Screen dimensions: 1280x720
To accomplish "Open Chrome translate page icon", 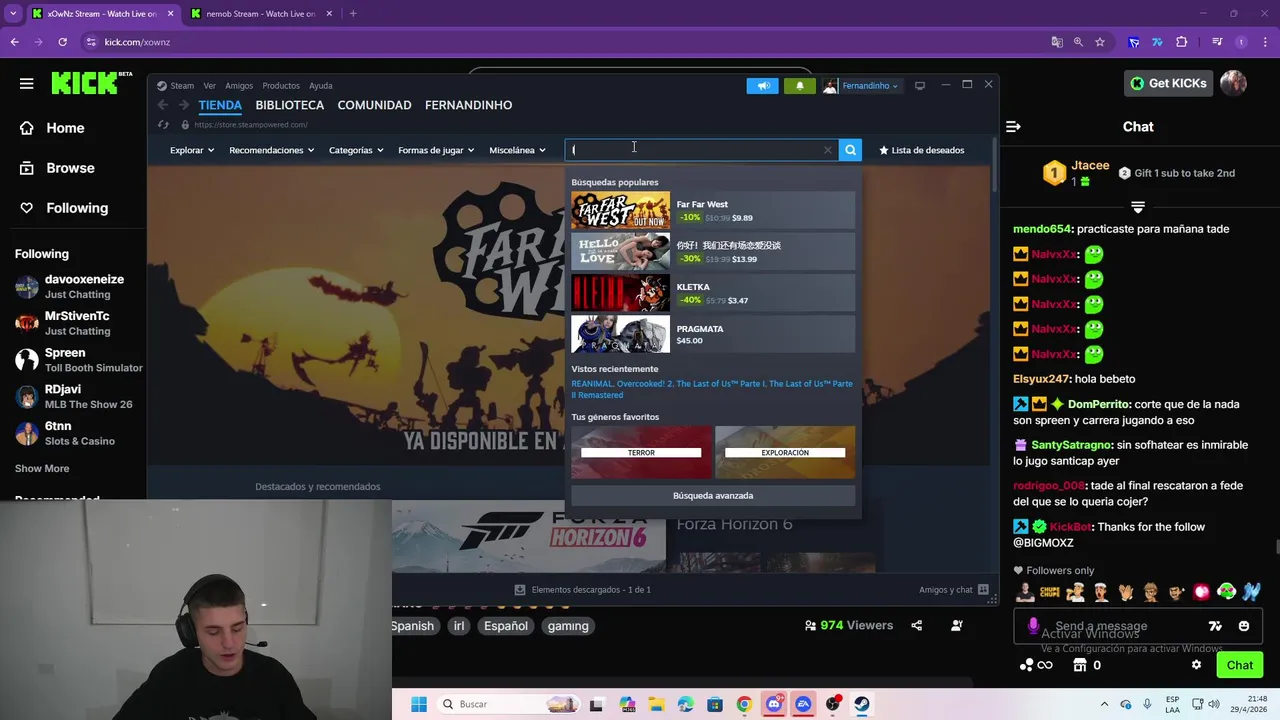I will coord(1057,42).
